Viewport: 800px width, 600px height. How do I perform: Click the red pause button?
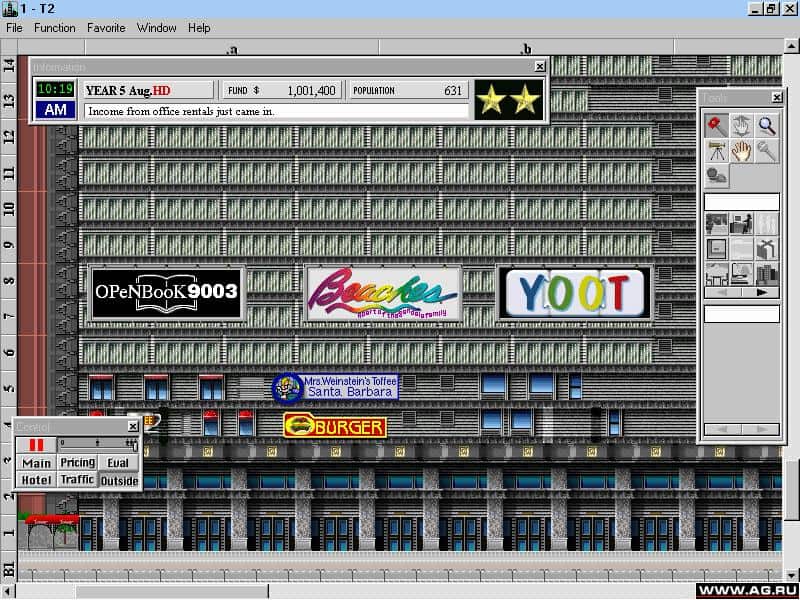[37, 444]
